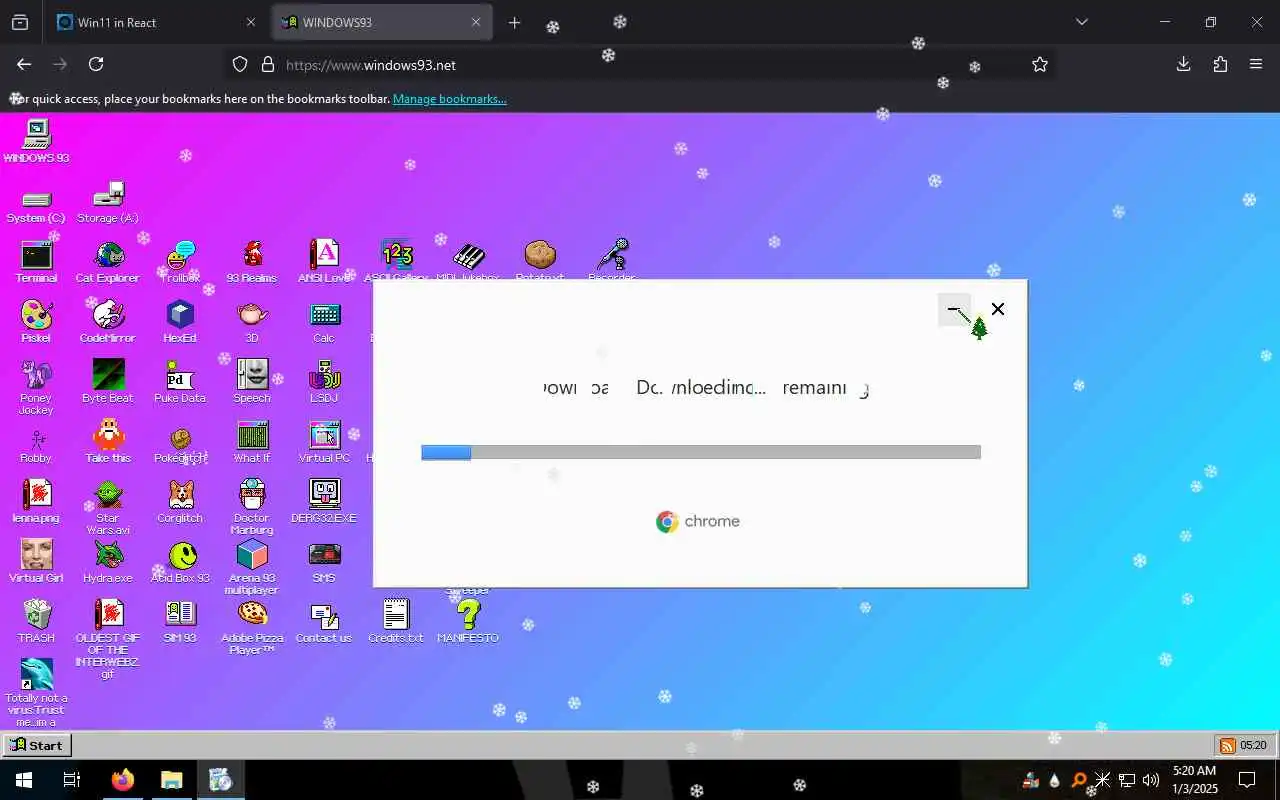Viewport: 1280px width, 800px height.
Task: Open the Trollbox chat icon
Action: pyautogui.click(x=180, y=263)
